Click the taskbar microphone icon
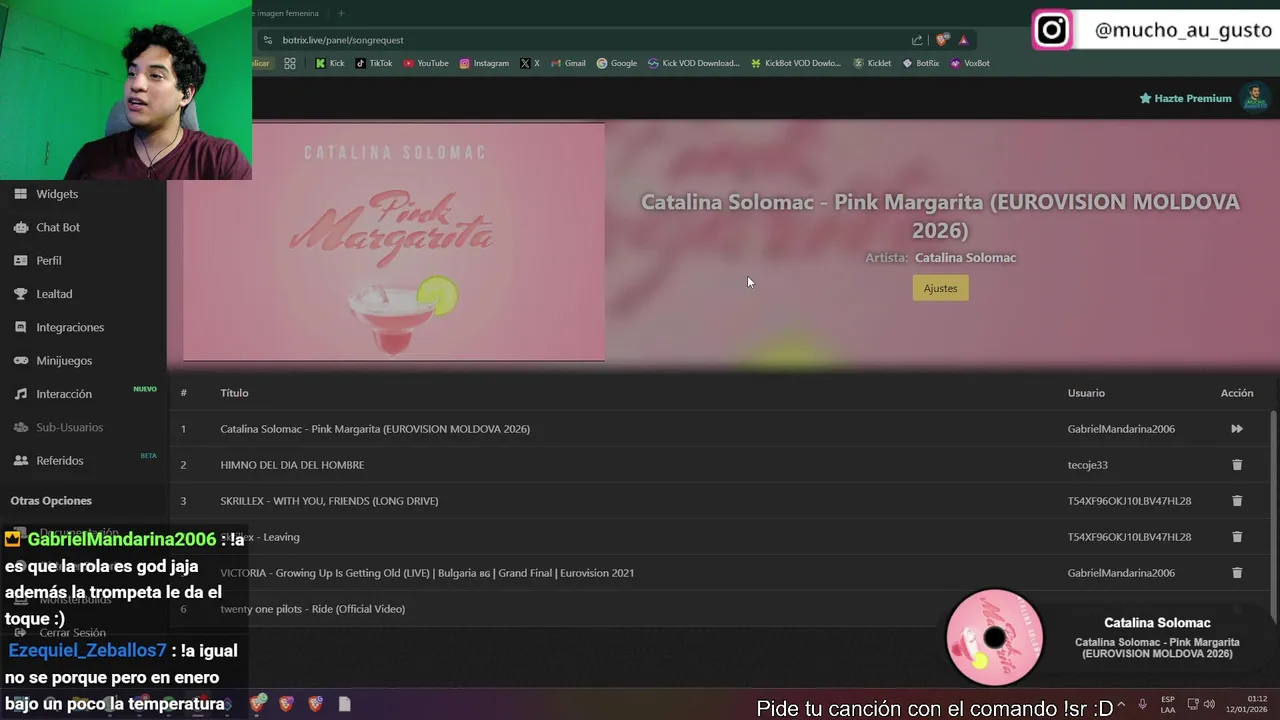 [x=1143, y=704]
